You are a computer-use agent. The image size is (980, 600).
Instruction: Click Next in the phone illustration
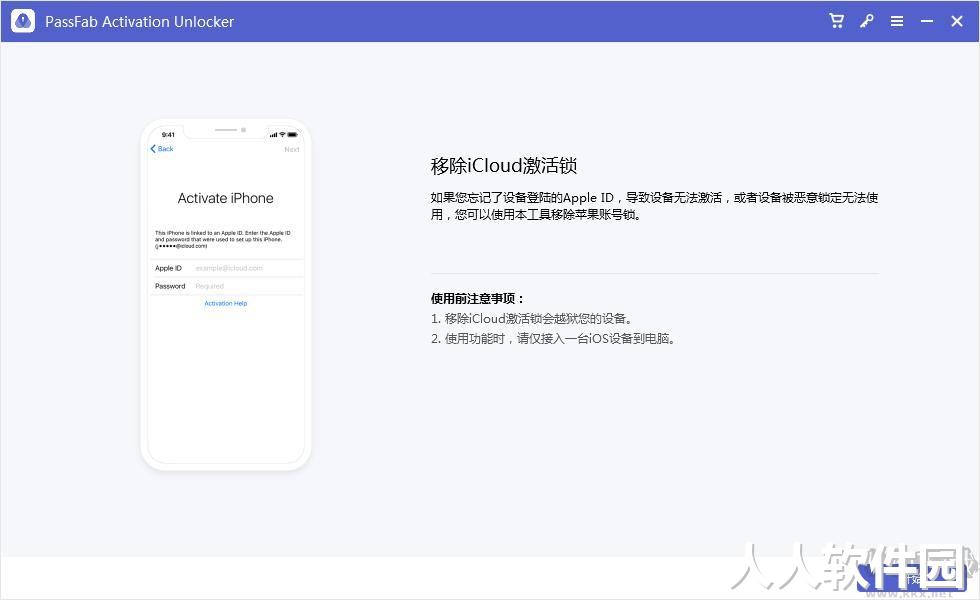point(291,149)
